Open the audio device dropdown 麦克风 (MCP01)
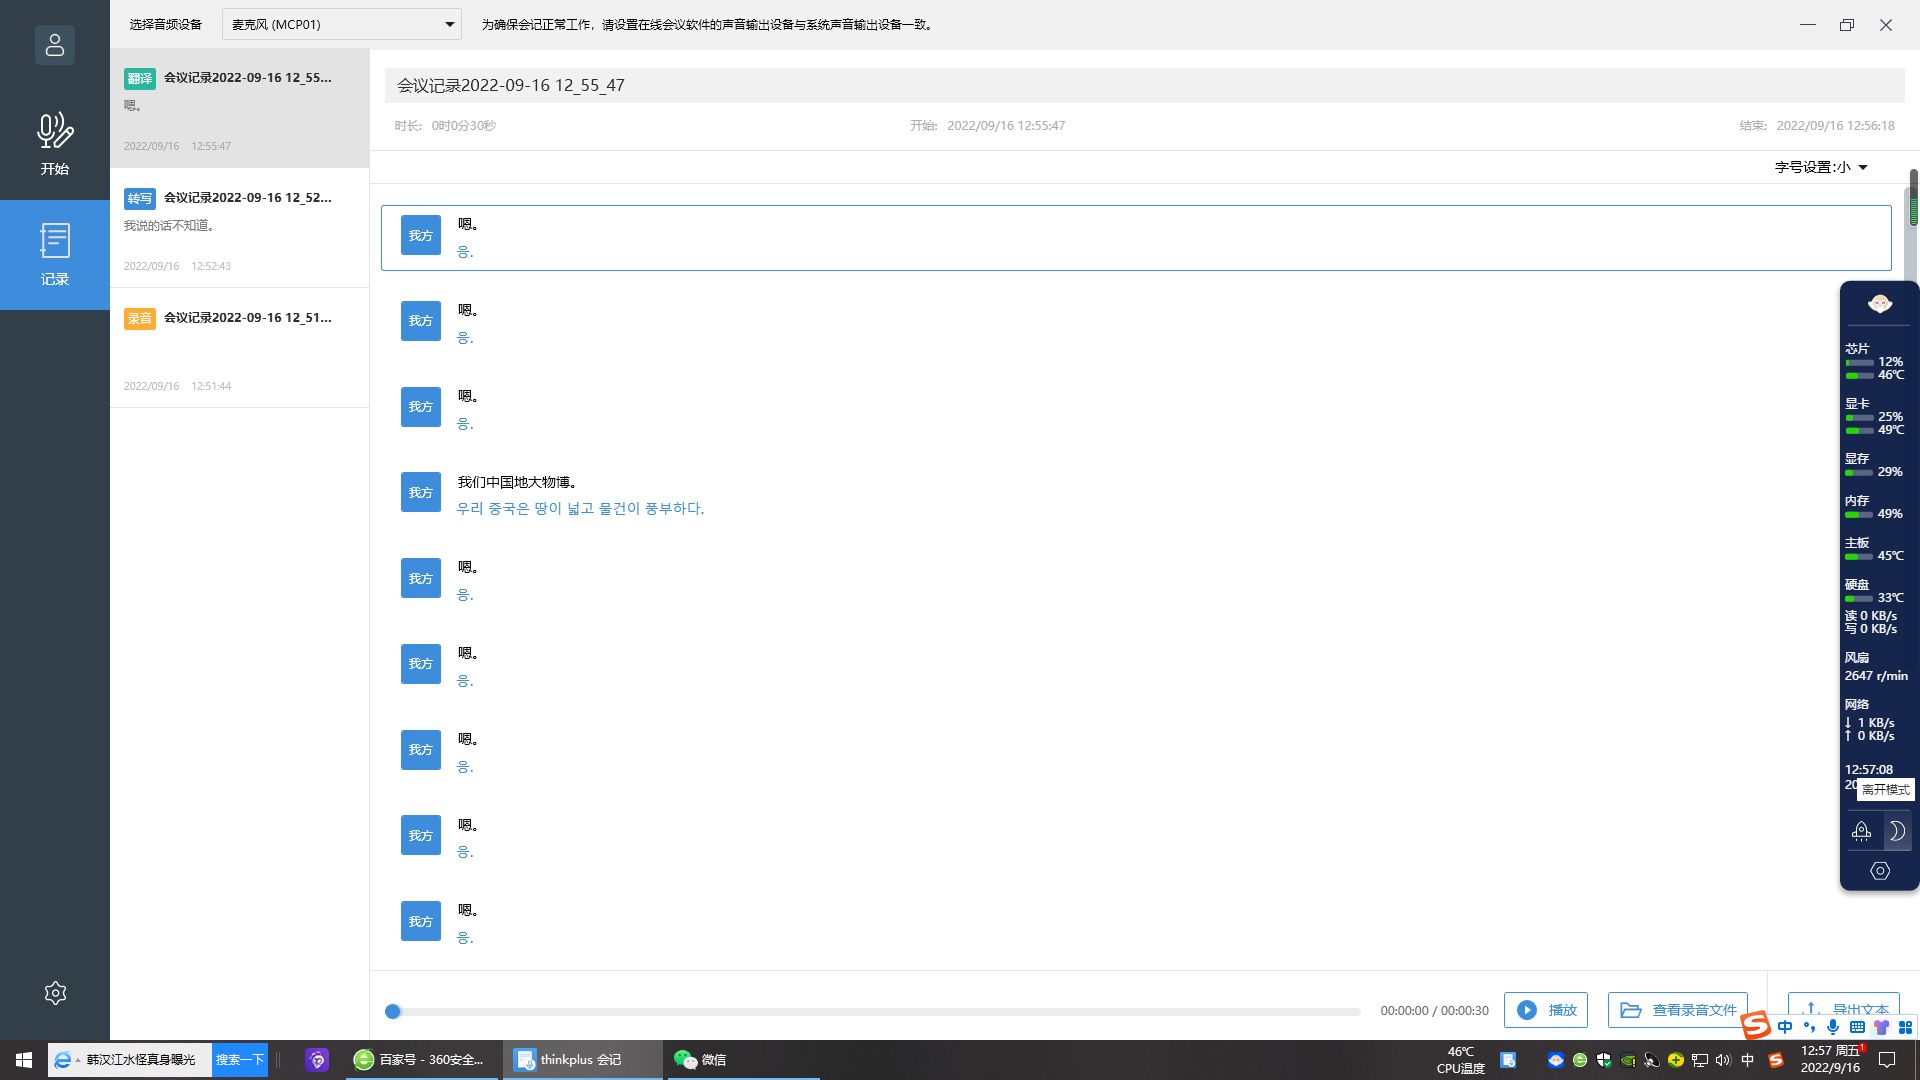This screenshot has width=1920, height=1080. pyautogui.click(x=341, y=24)
